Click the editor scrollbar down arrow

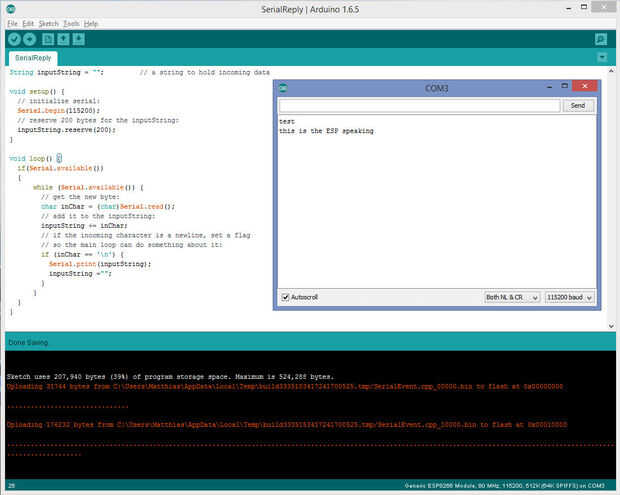611,326
